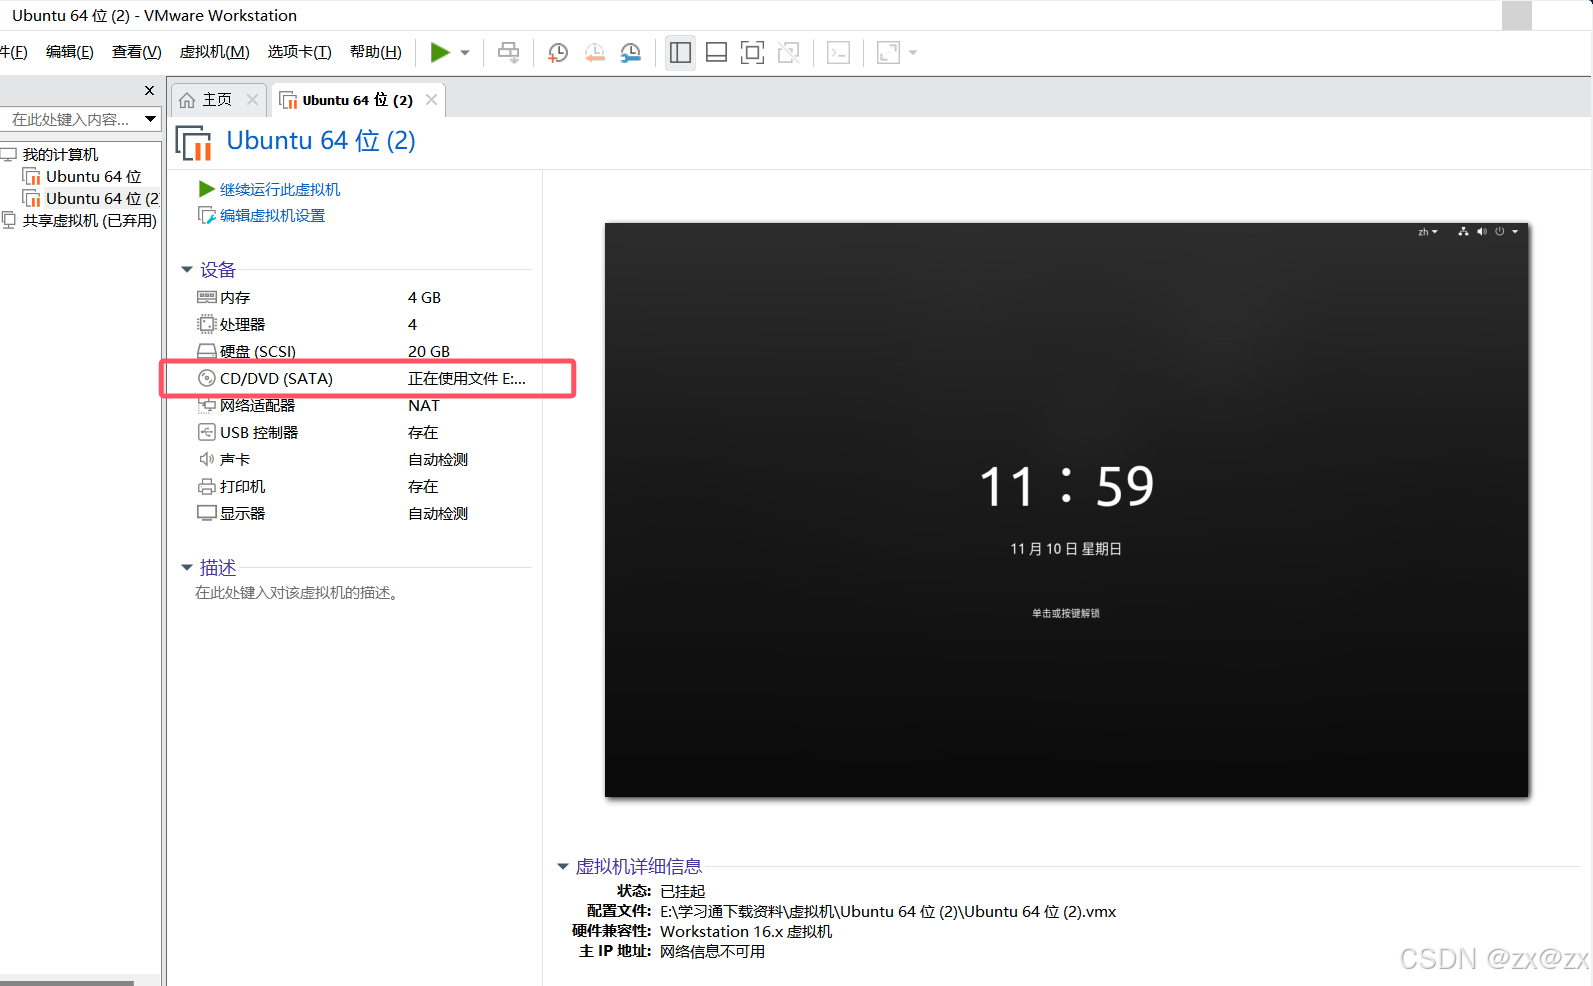Open the power options dropdown arrow

click(x=465, y=53)
